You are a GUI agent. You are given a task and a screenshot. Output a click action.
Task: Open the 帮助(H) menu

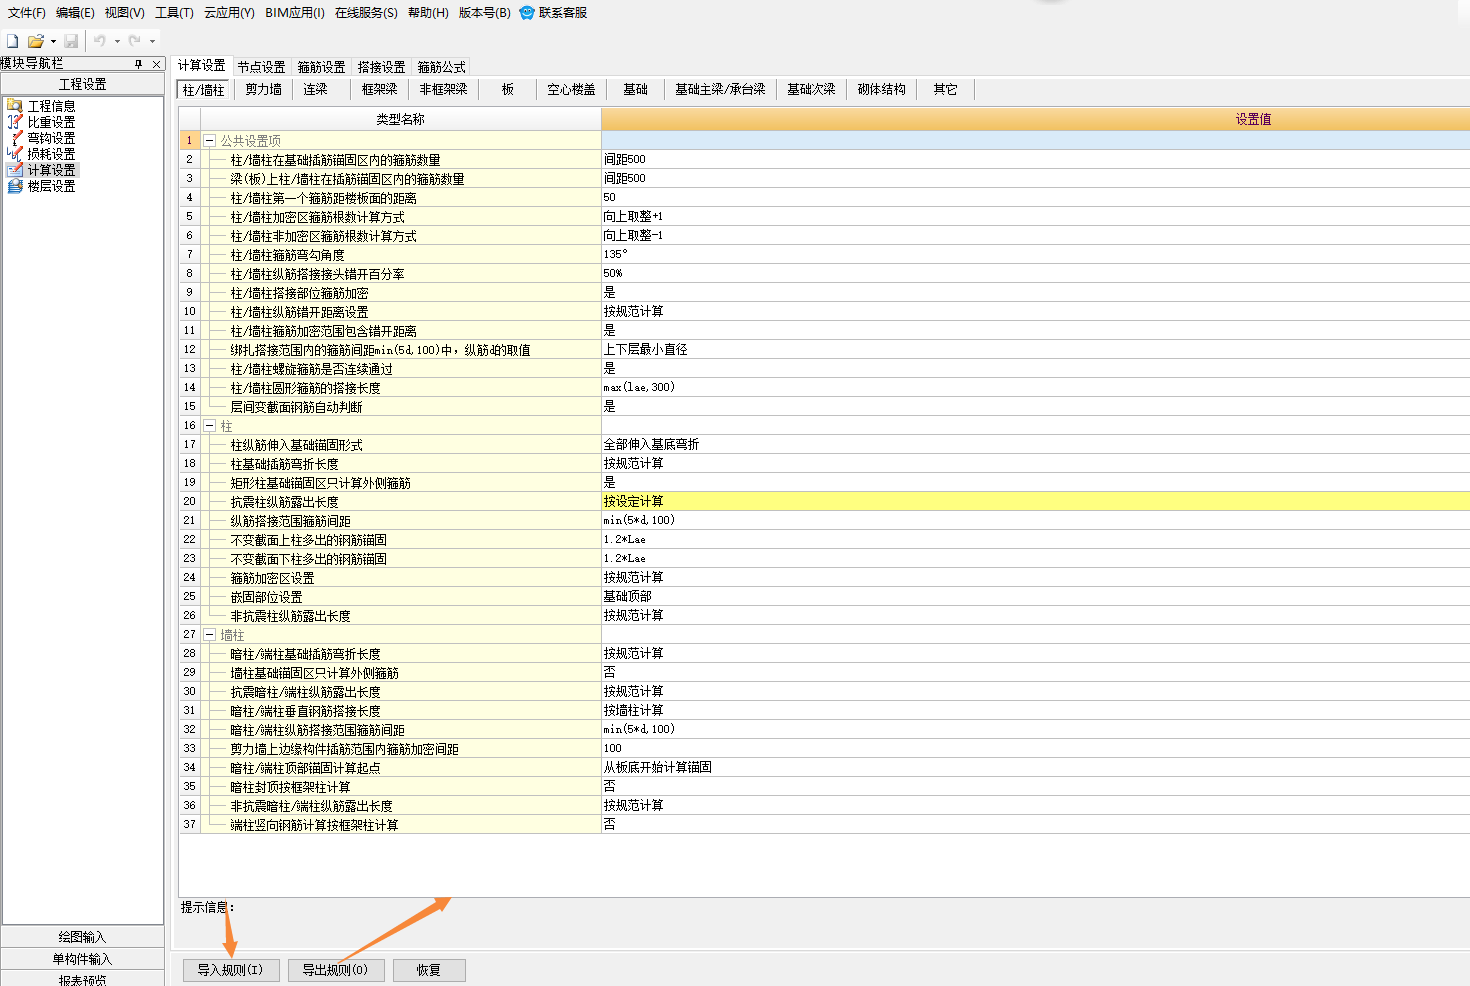pos(428,13)
